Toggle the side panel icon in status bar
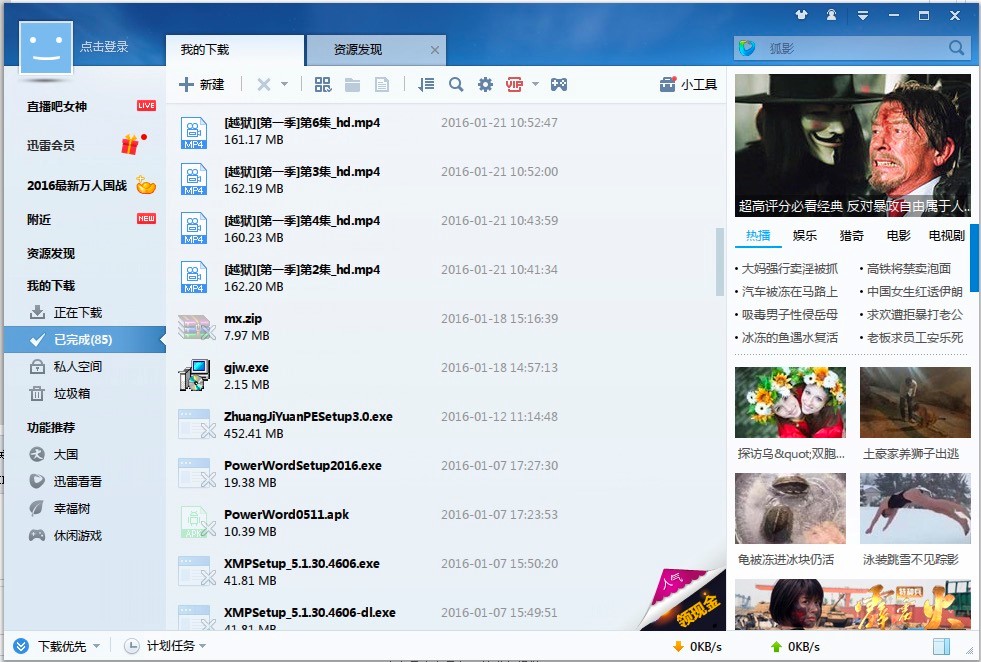The width and height of the screenshot is (981, 662). pos(941,646)
